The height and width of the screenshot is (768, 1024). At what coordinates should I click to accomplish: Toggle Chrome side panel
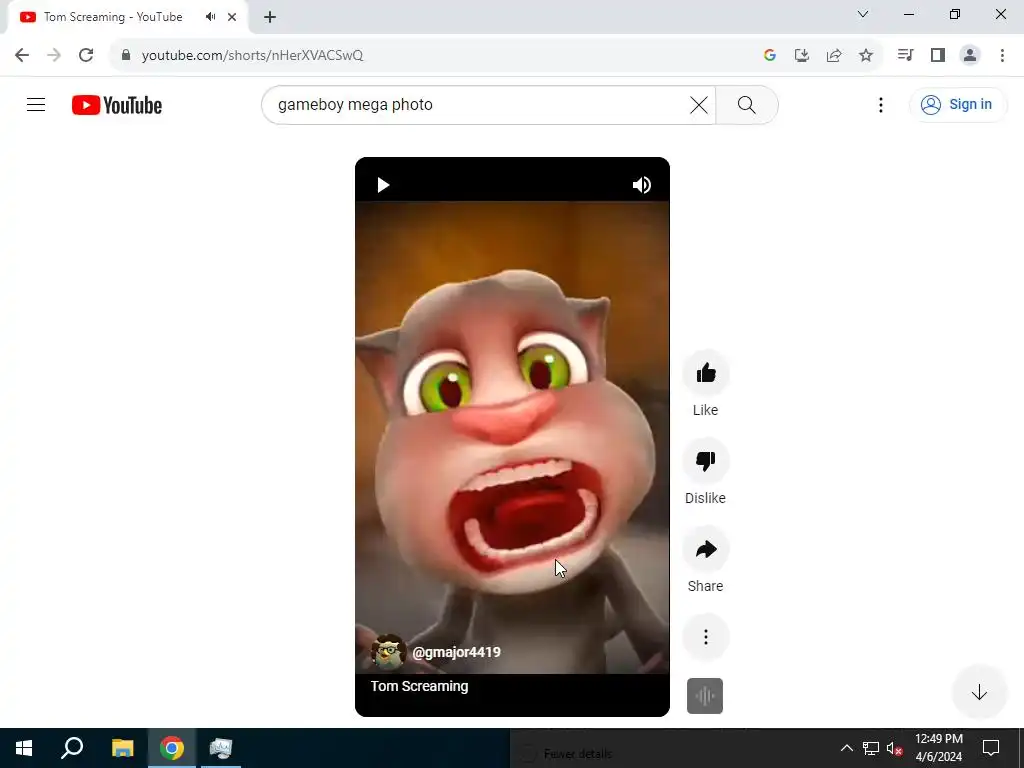coord(937,56)
